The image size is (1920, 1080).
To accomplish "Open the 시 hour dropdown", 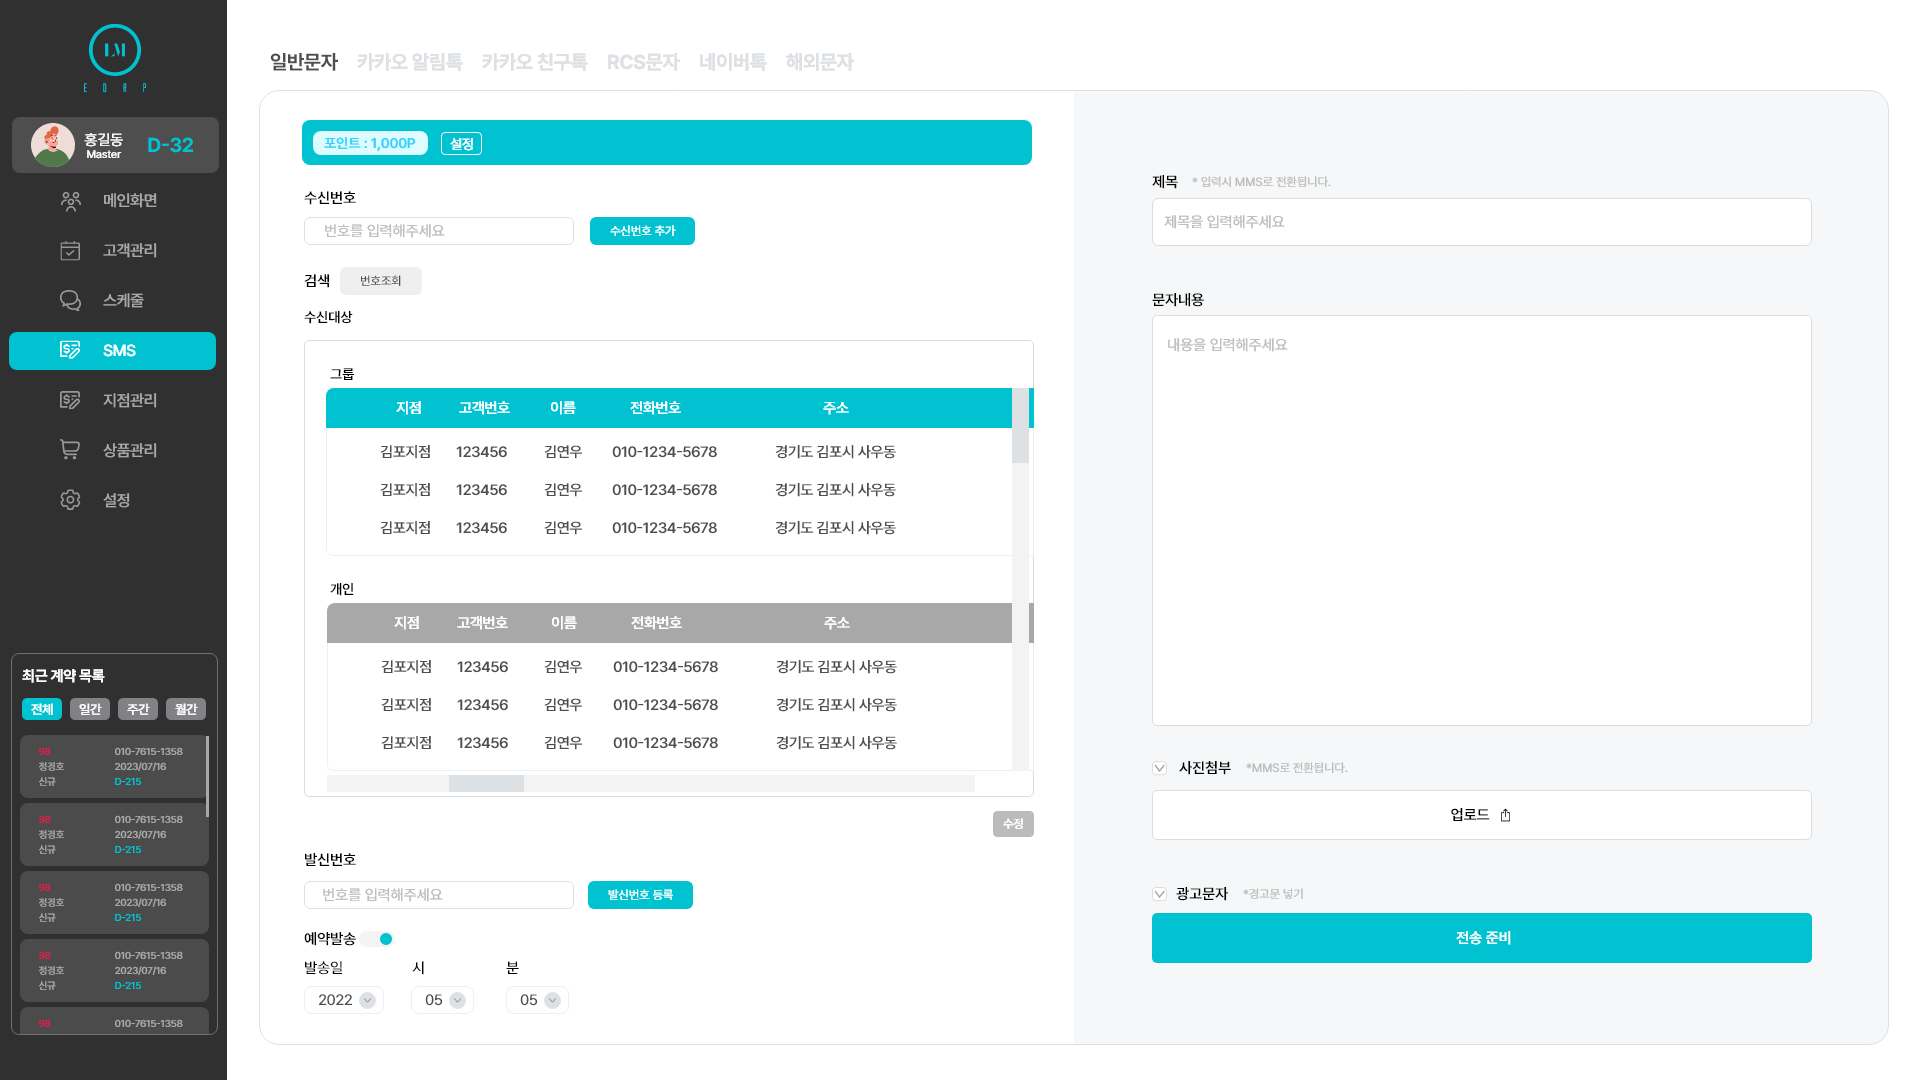I will [442, 1000].
